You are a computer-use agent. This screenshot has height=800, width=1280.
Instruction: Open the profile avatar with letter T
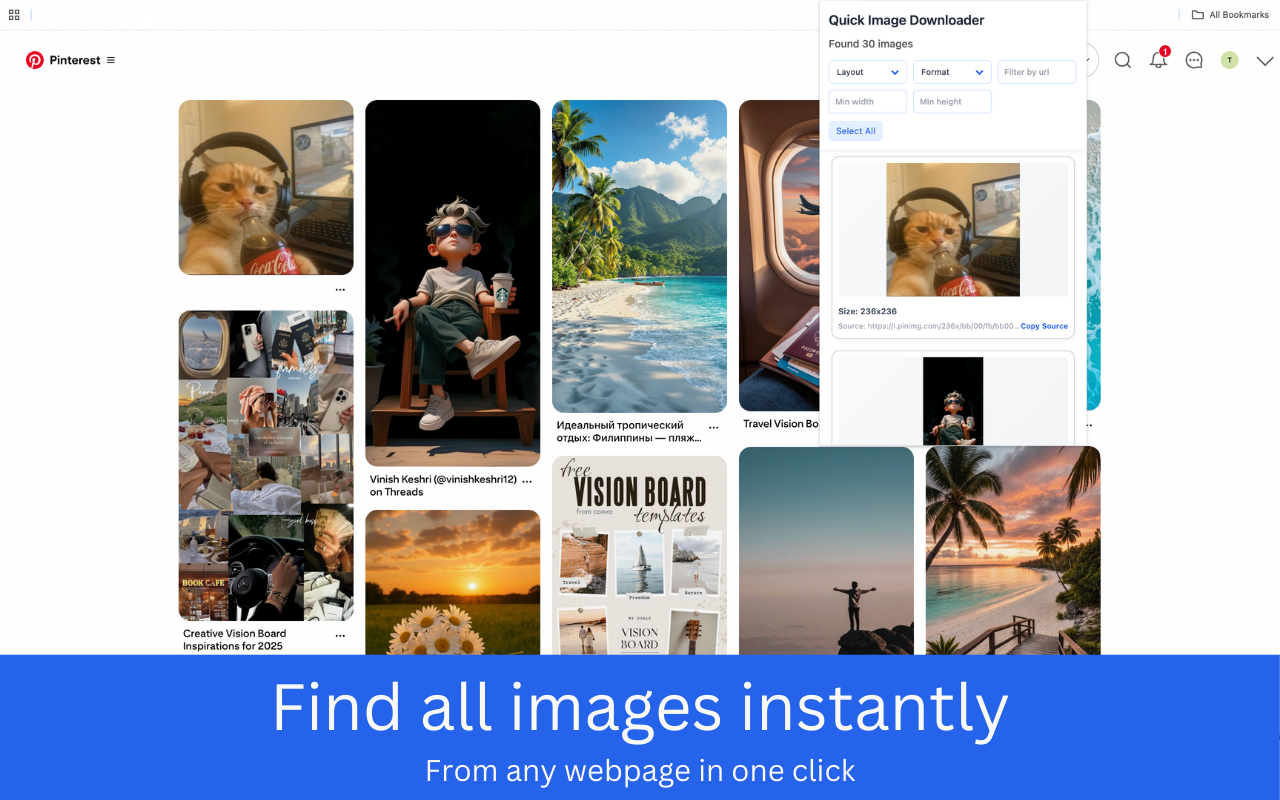1230,60
